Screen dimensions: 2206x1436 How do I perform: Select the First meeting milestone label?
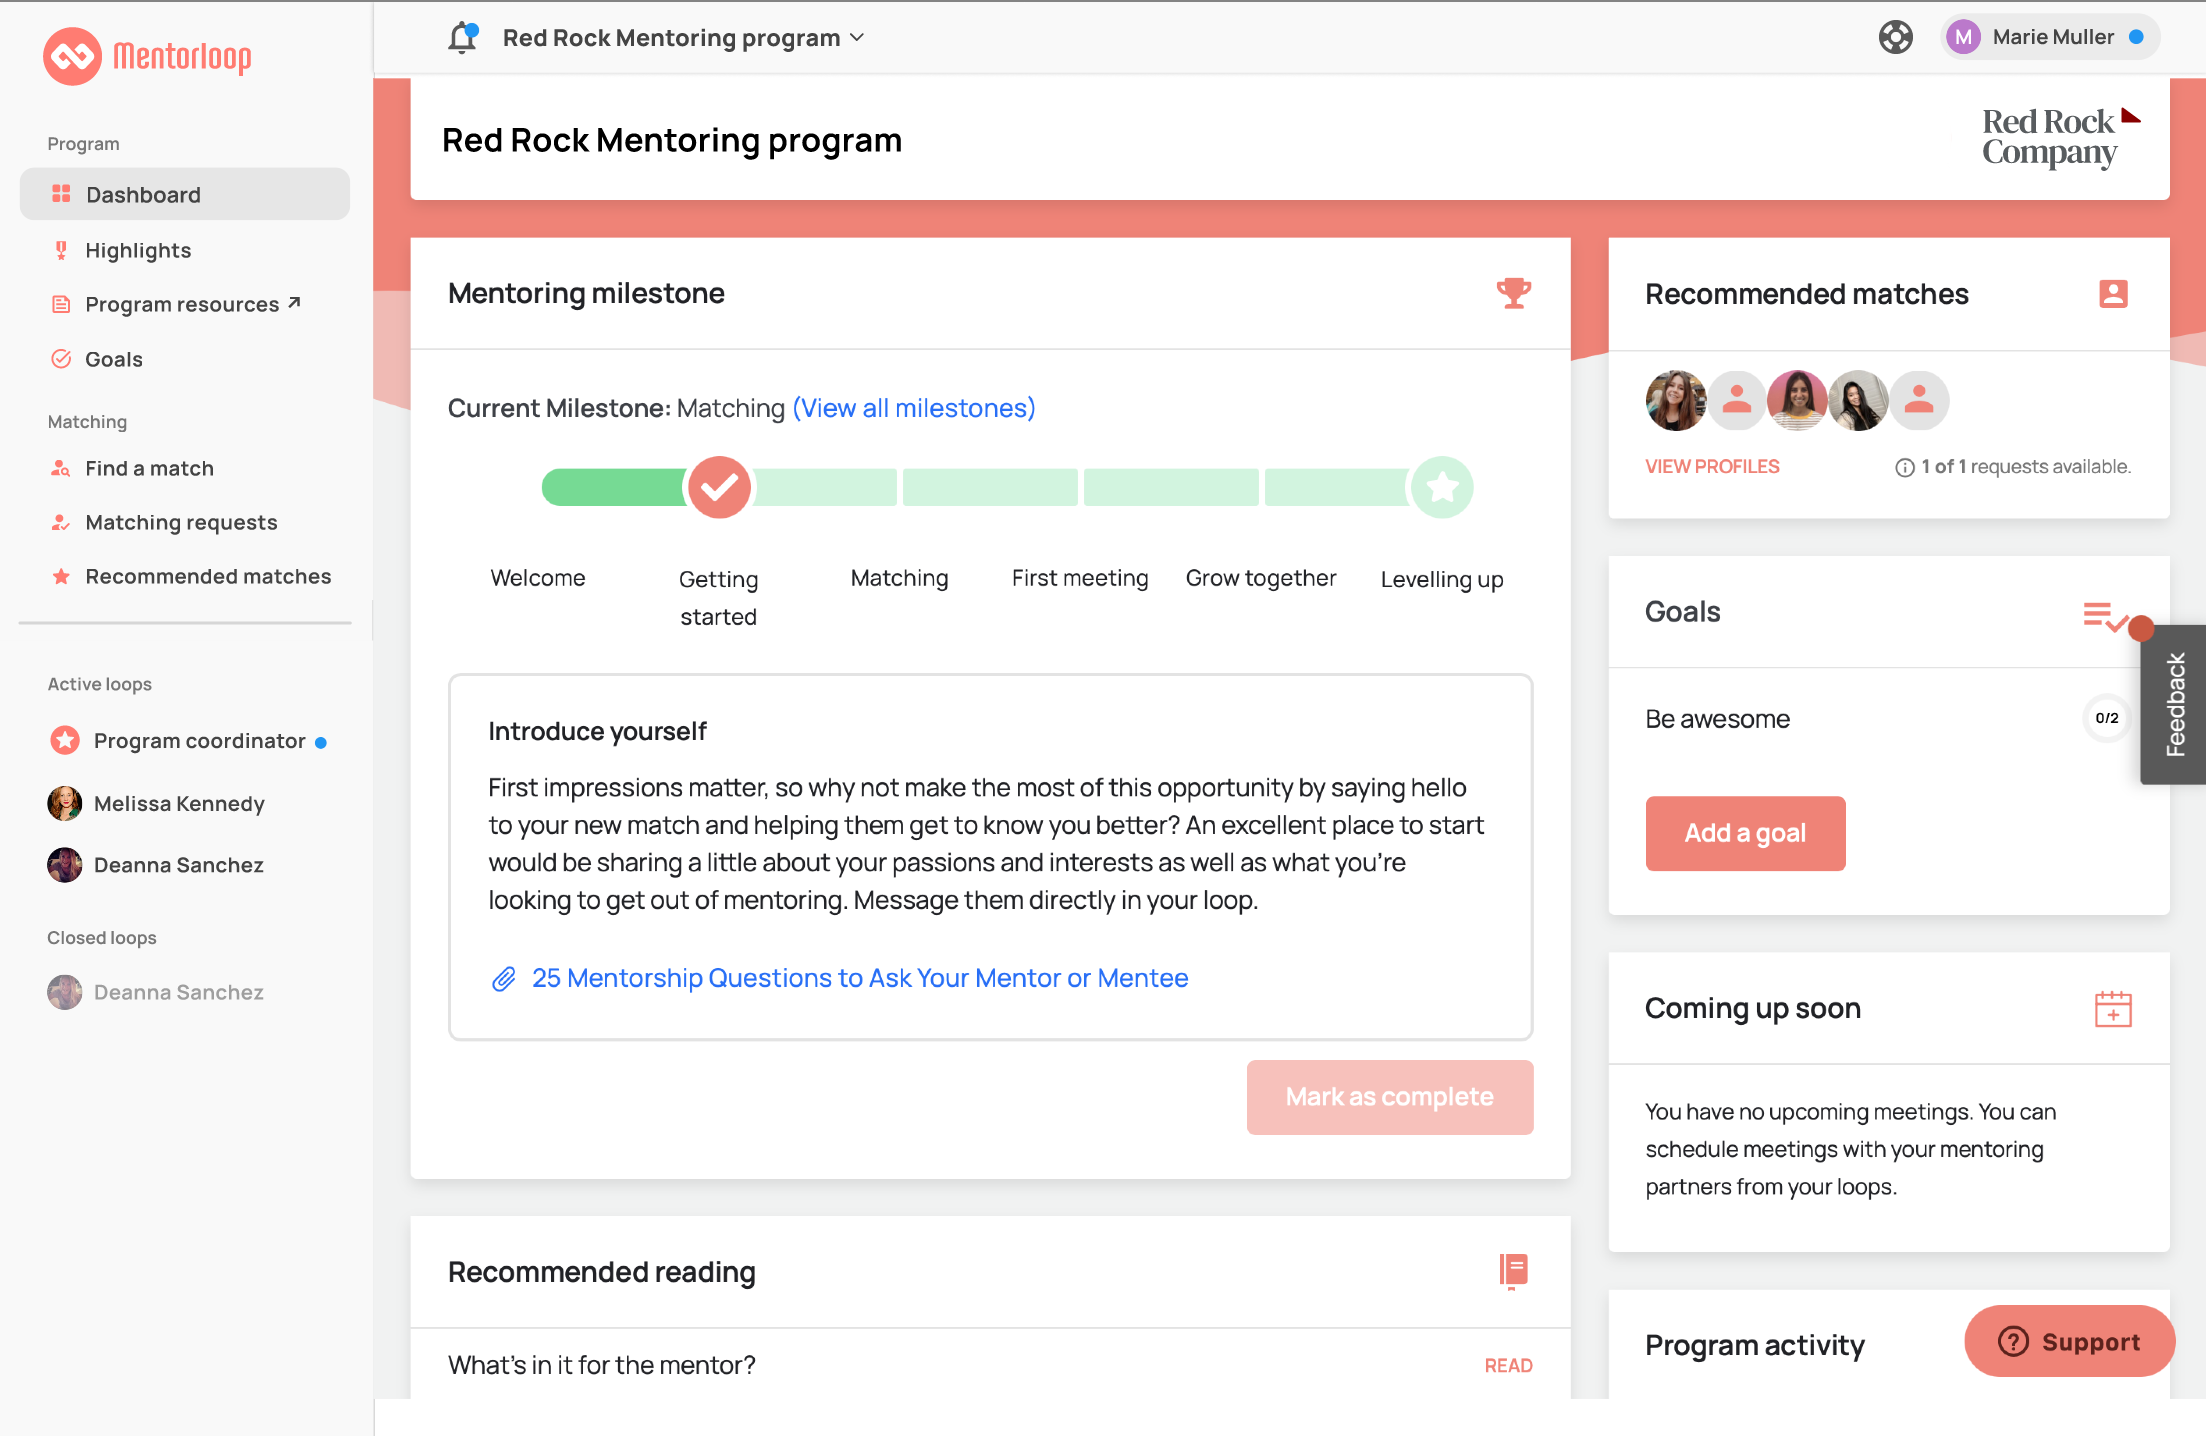pos(1080,578)
